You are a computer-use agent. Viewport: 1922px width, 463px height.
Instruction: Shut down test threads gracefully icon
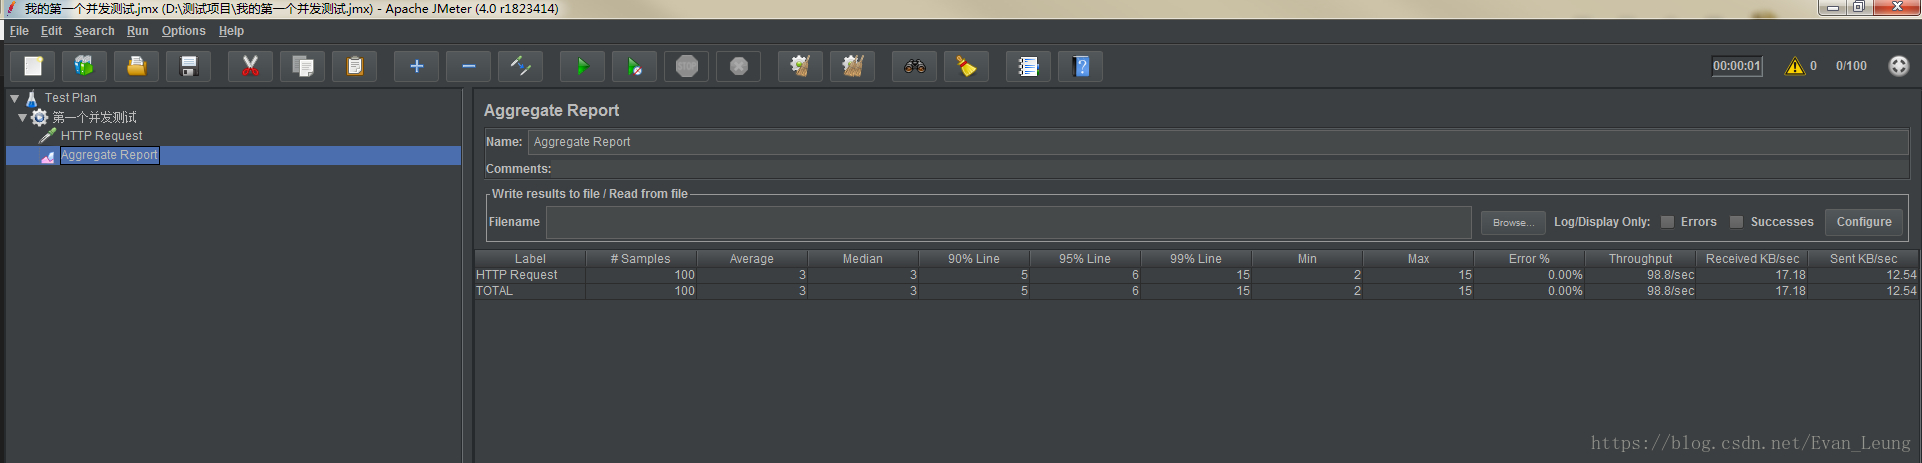point(738,67)
